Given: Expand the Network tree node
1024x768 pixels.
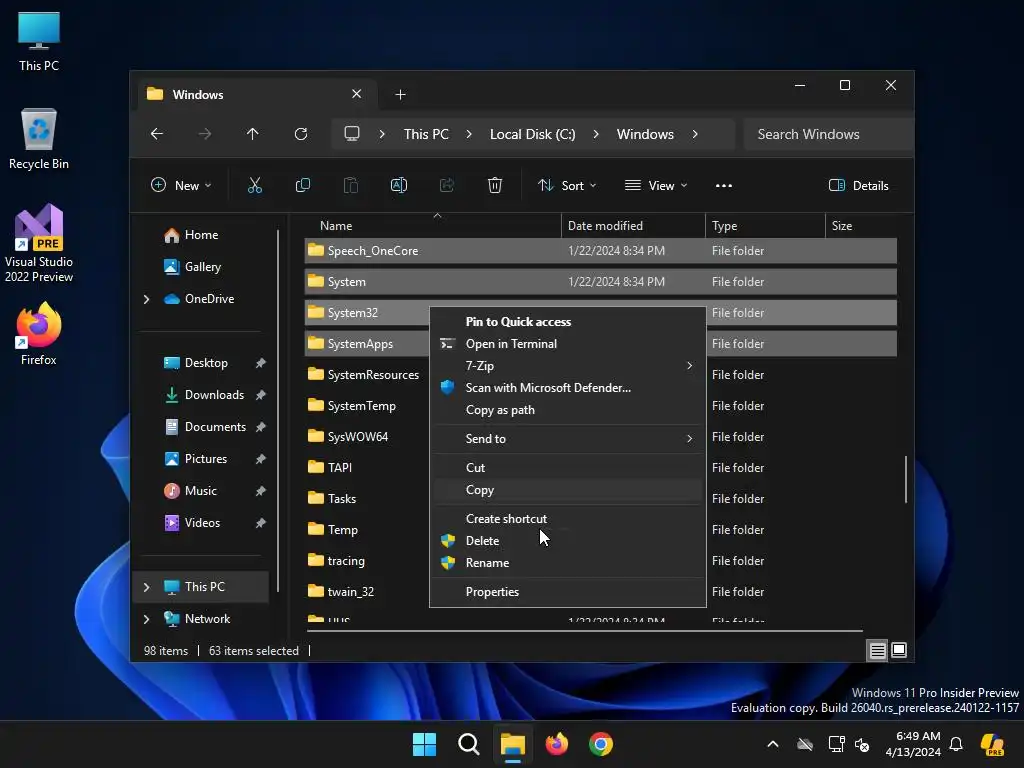Looking at the screenshot, I should point(146,619).
